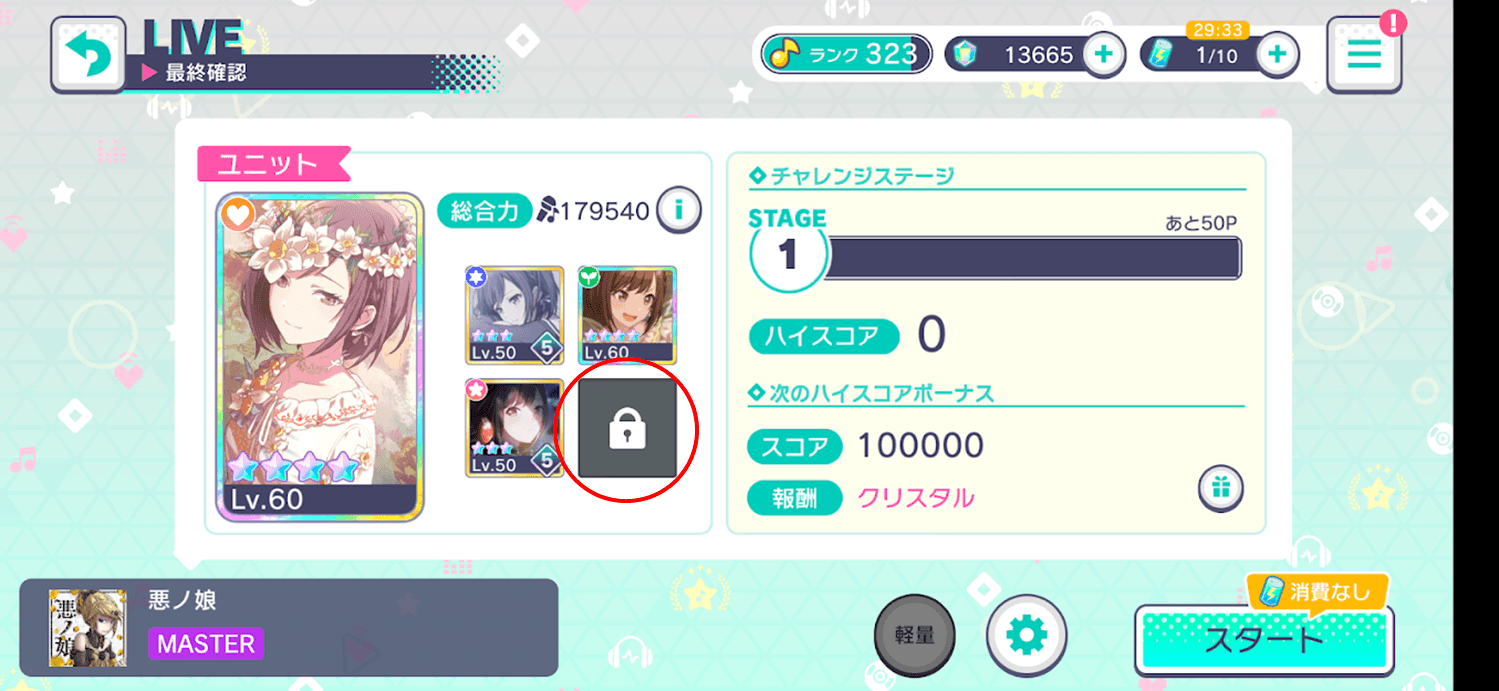Add crystals with the plus icon beside 13665
Screen dimensions: 1499x691
[x=1104, y=55]
